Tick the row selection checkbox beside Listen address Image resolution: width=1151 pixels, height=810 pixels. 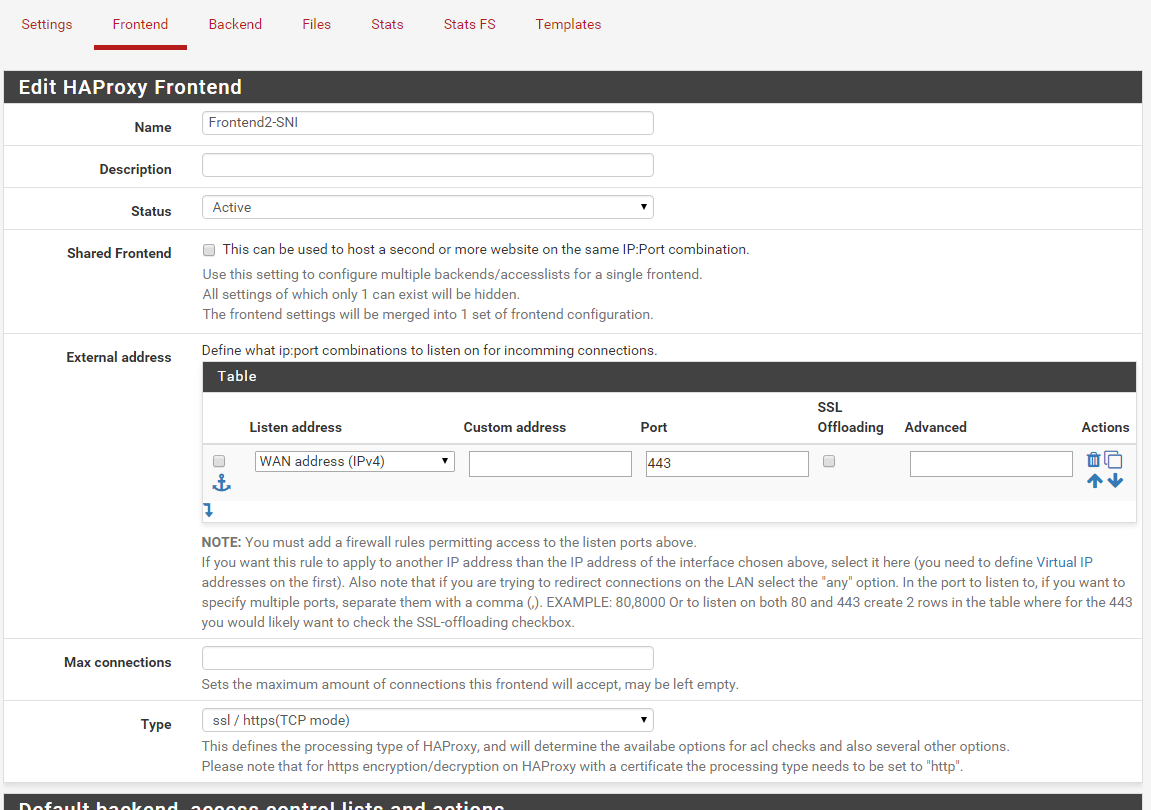tap(219, 461)
